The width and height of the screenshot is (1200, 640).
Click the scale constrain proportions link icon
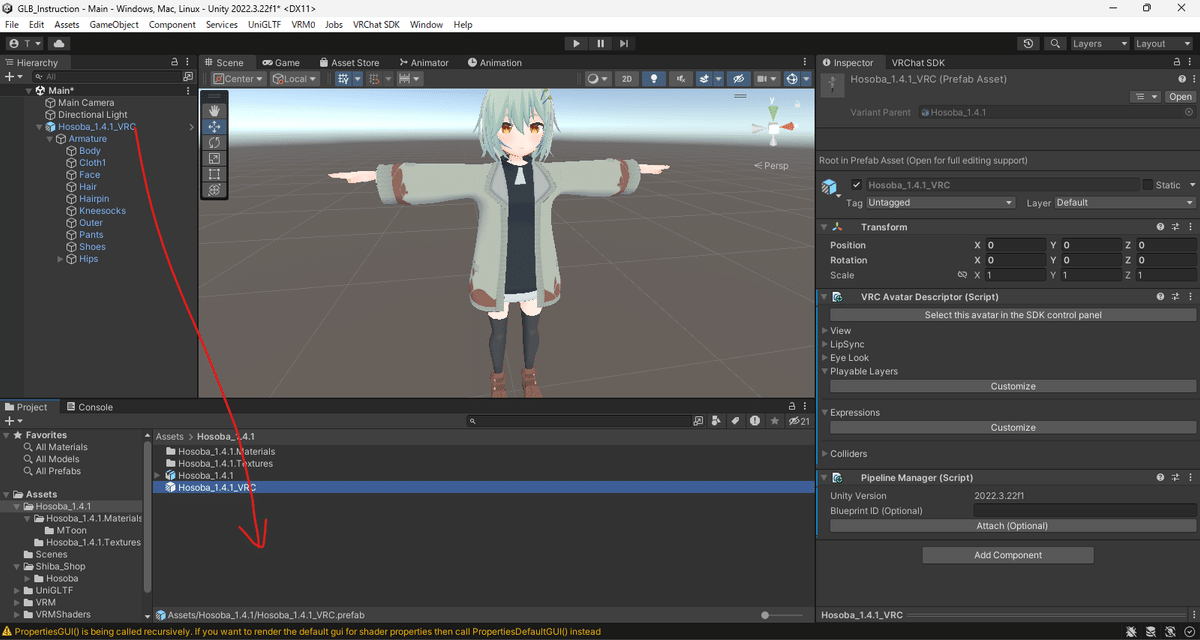(x=962, y=275)
